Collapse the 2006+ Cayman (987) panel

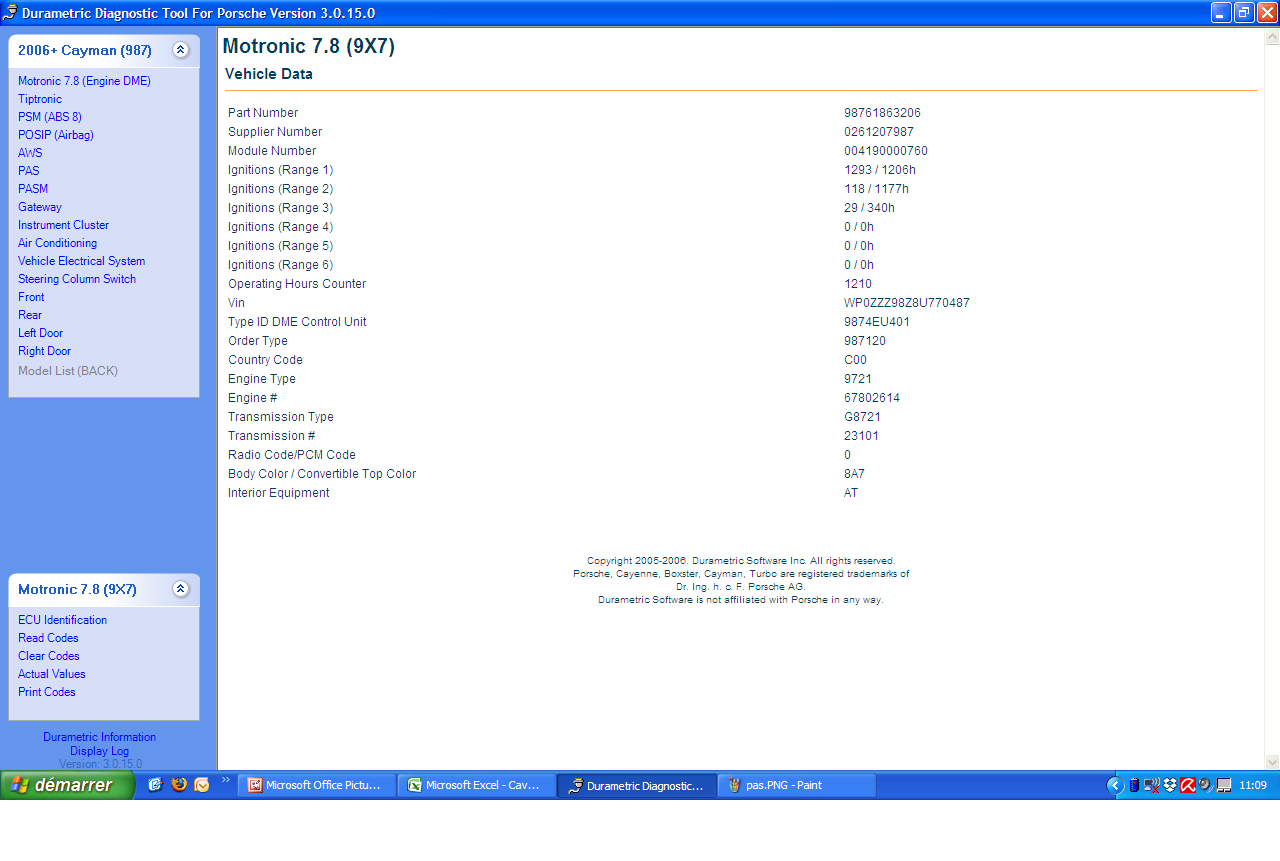point(180,50)
